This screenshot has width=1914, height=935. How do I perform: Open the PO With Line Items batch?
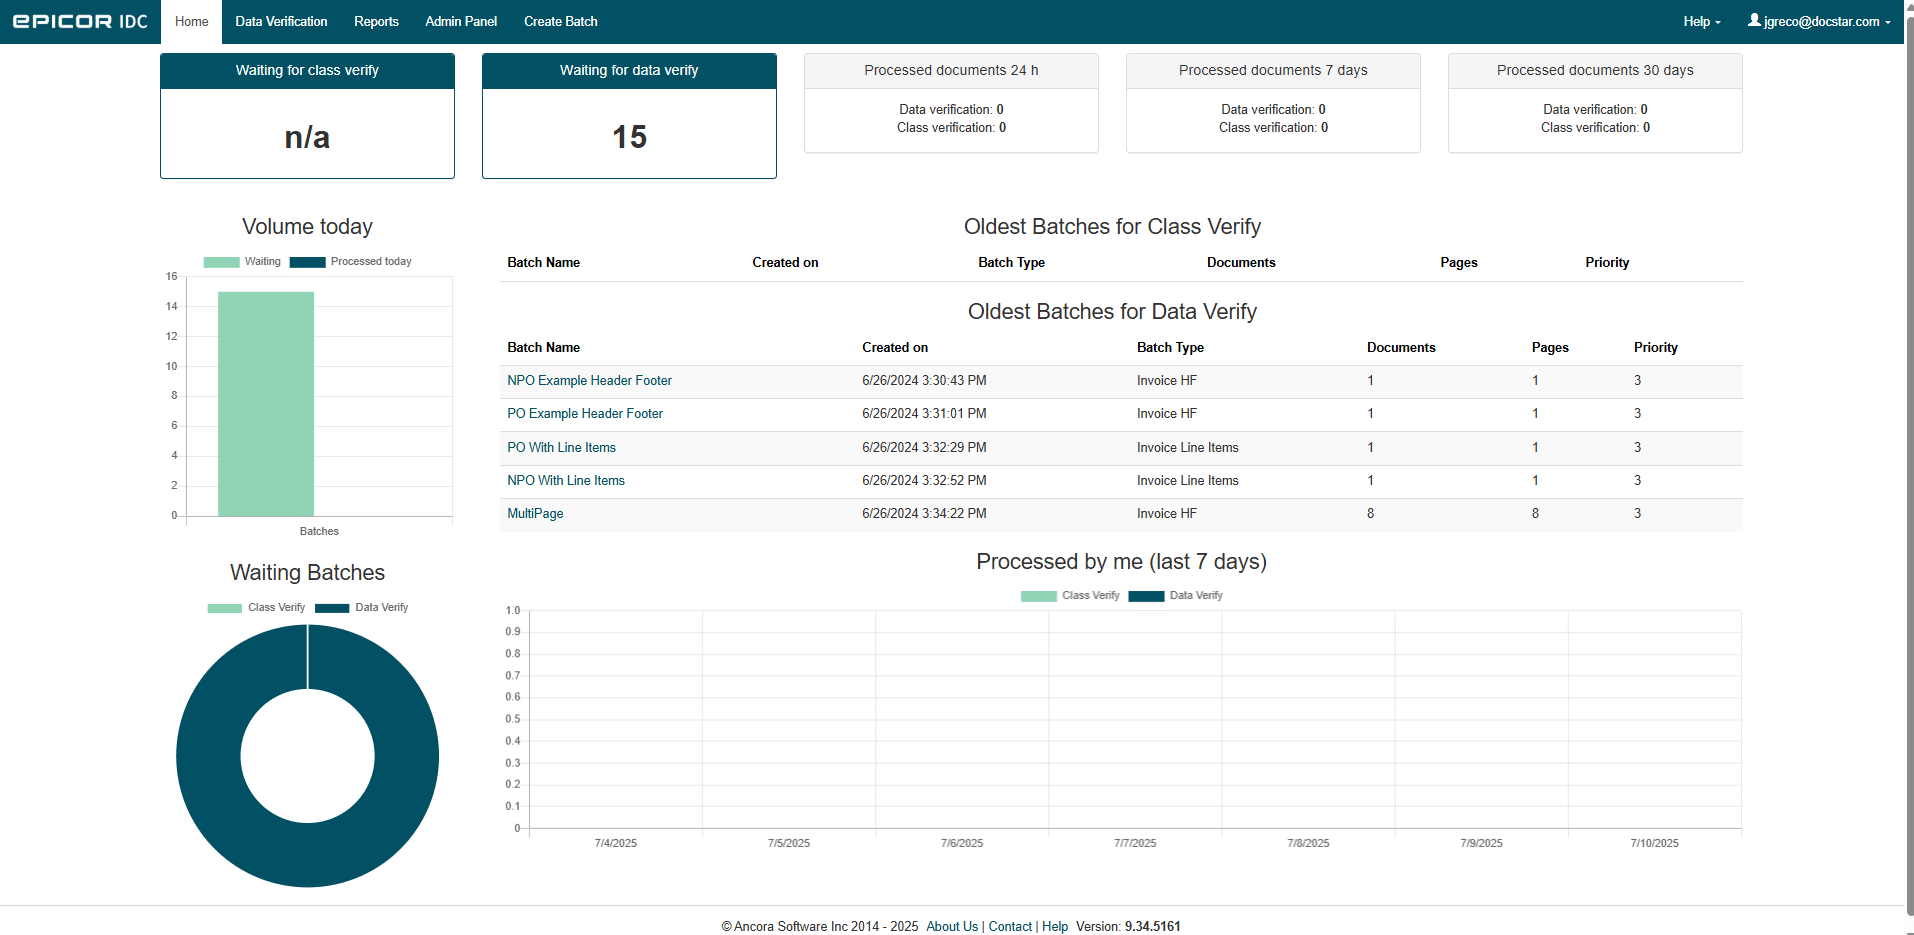pyautogui.click(x=561, y=447)
